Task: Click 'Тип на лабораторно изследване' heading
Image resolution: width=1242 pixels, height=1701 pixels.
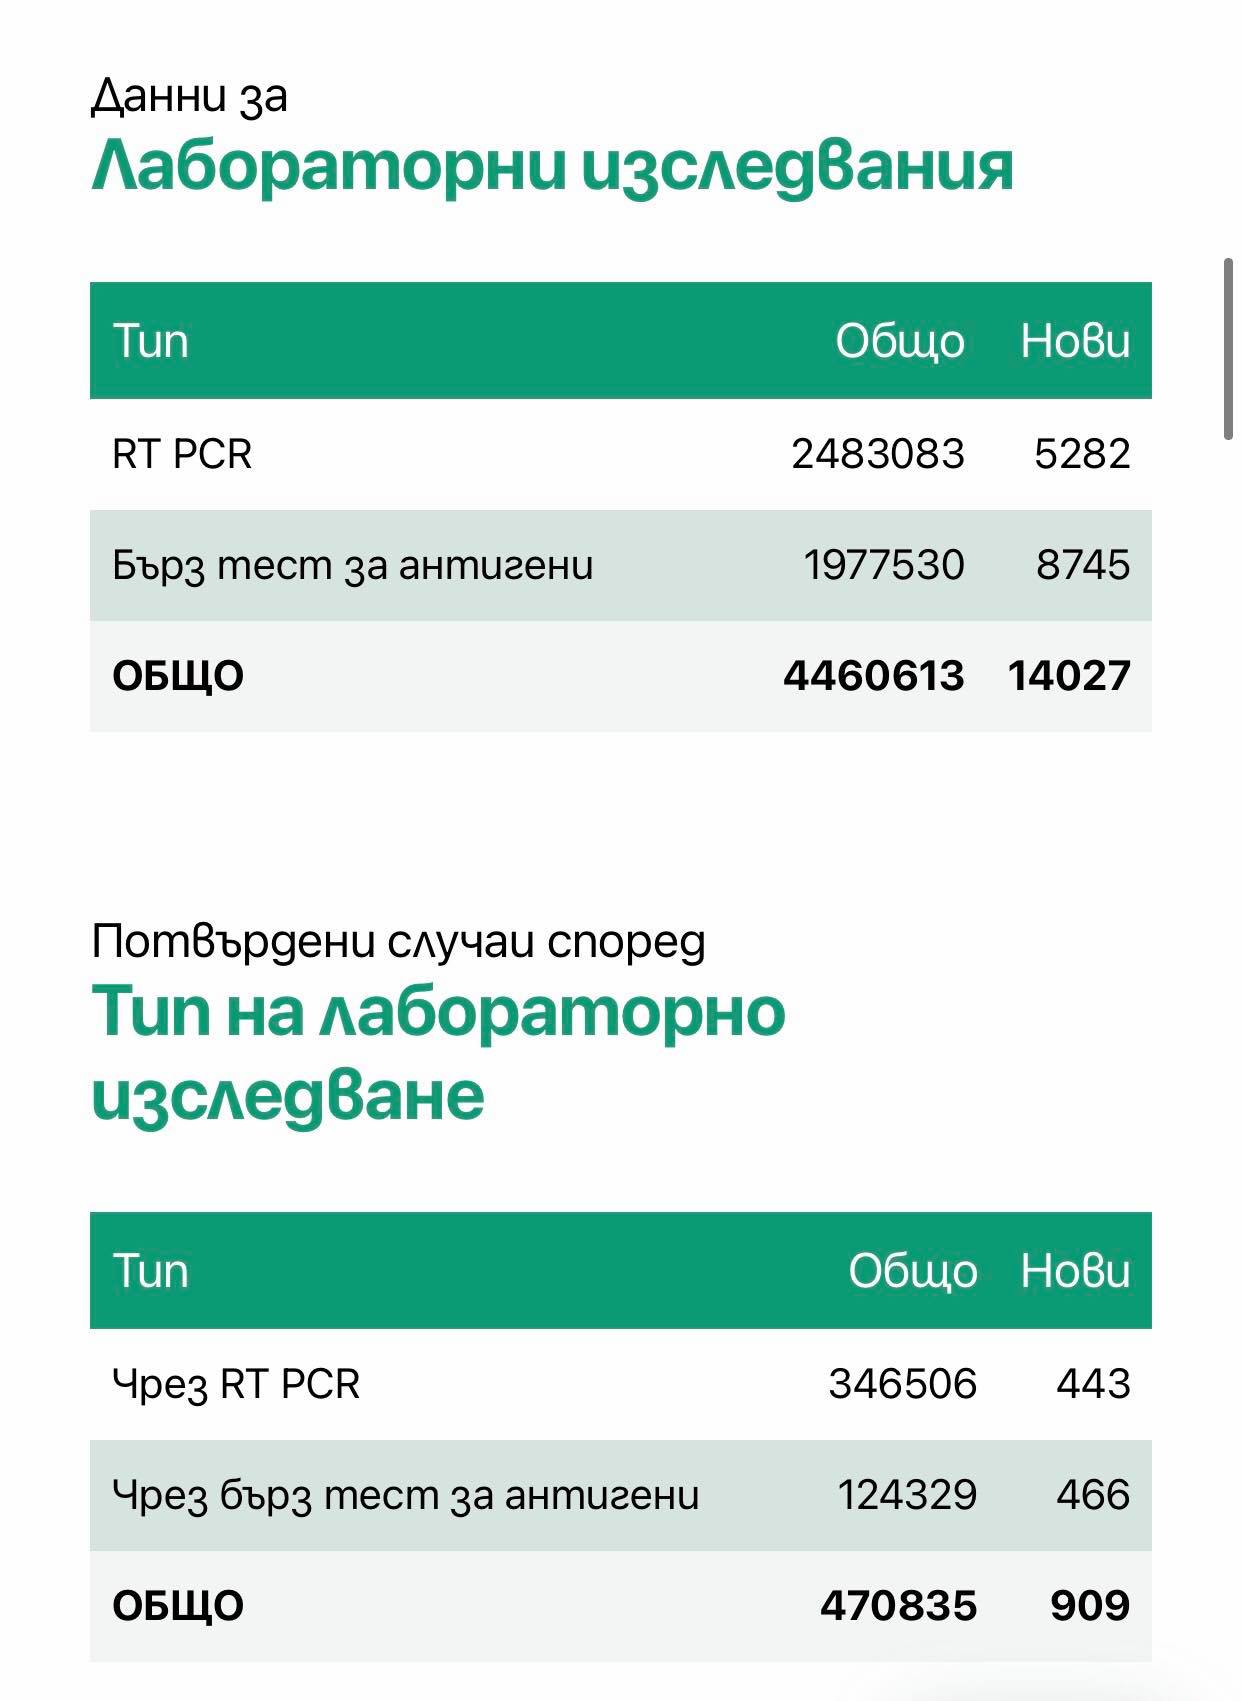Action: tap(438, 1054)
